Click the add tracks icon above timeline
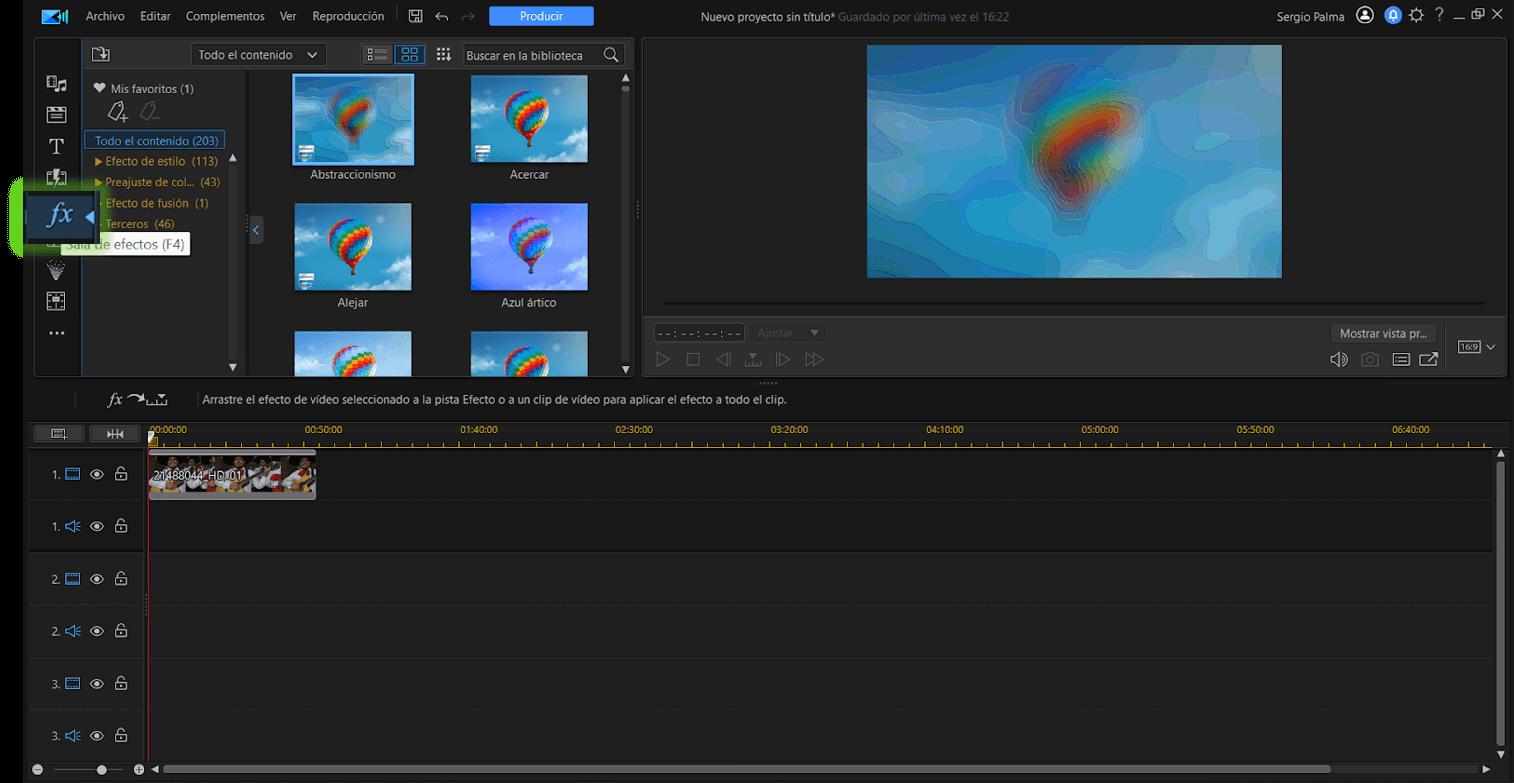The image size is (1514, 783). pos(59,433)
